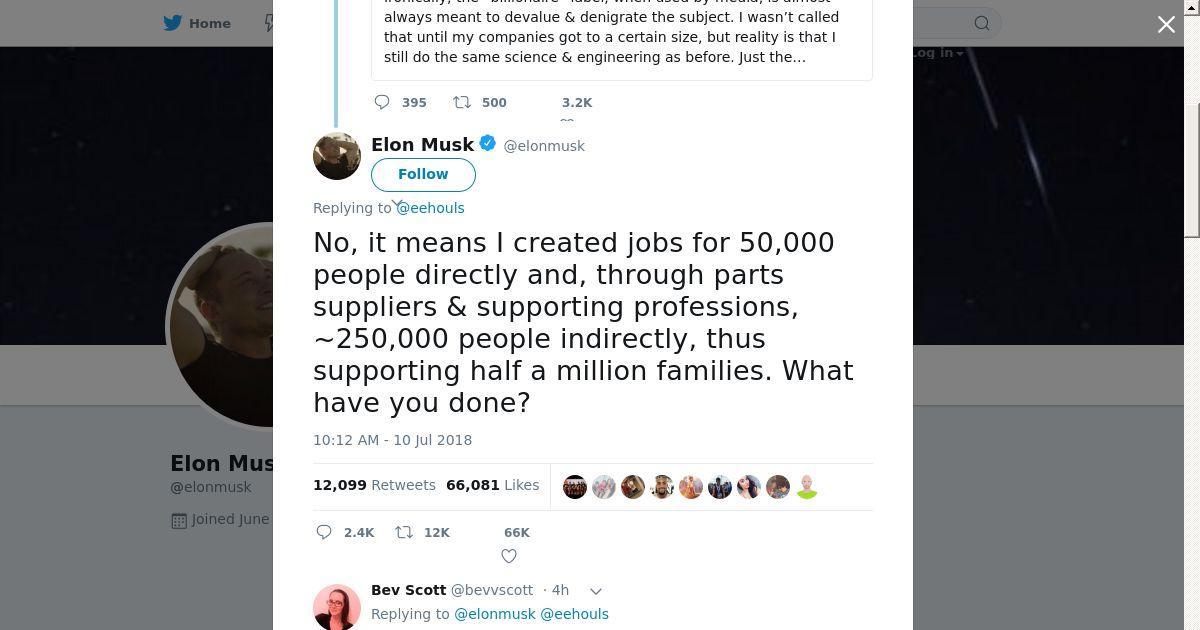
Task: Open Elon Musk's avatar beside tweet
Action: click(x=337, y=156)
